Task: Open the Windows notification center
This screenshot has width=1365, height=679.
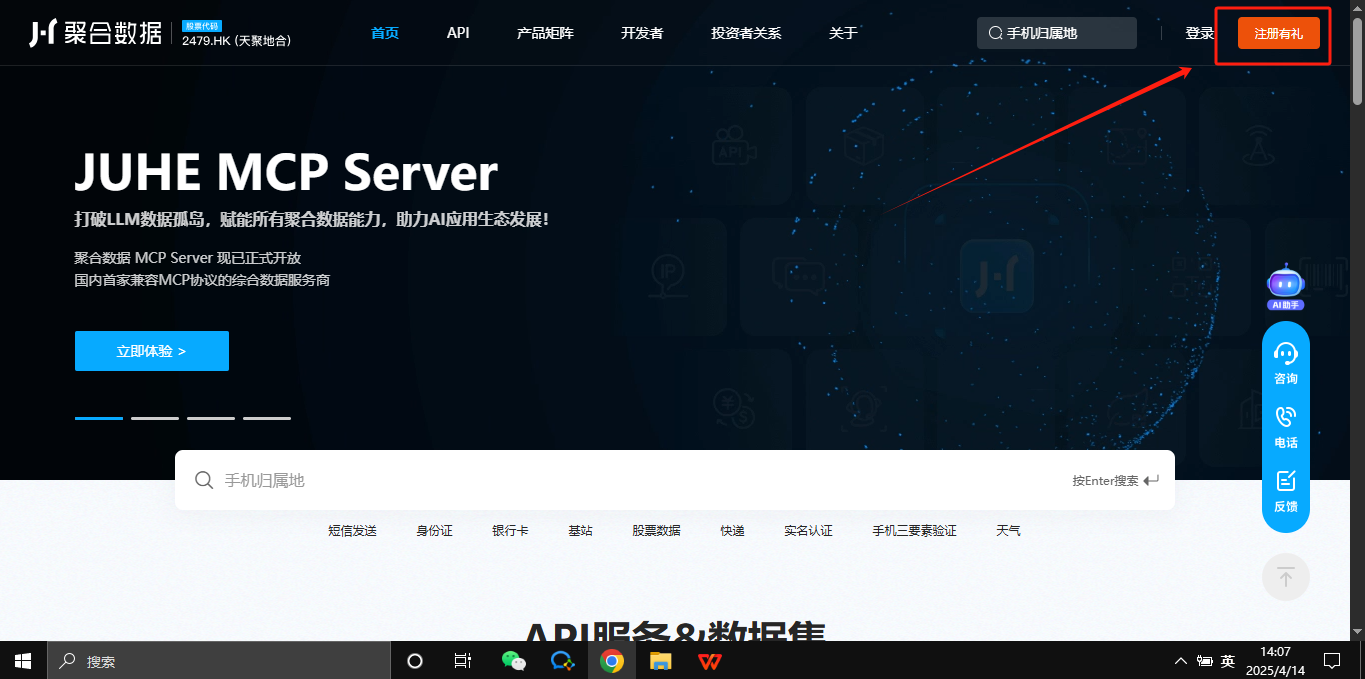Action: click(x=1332, y=661)
